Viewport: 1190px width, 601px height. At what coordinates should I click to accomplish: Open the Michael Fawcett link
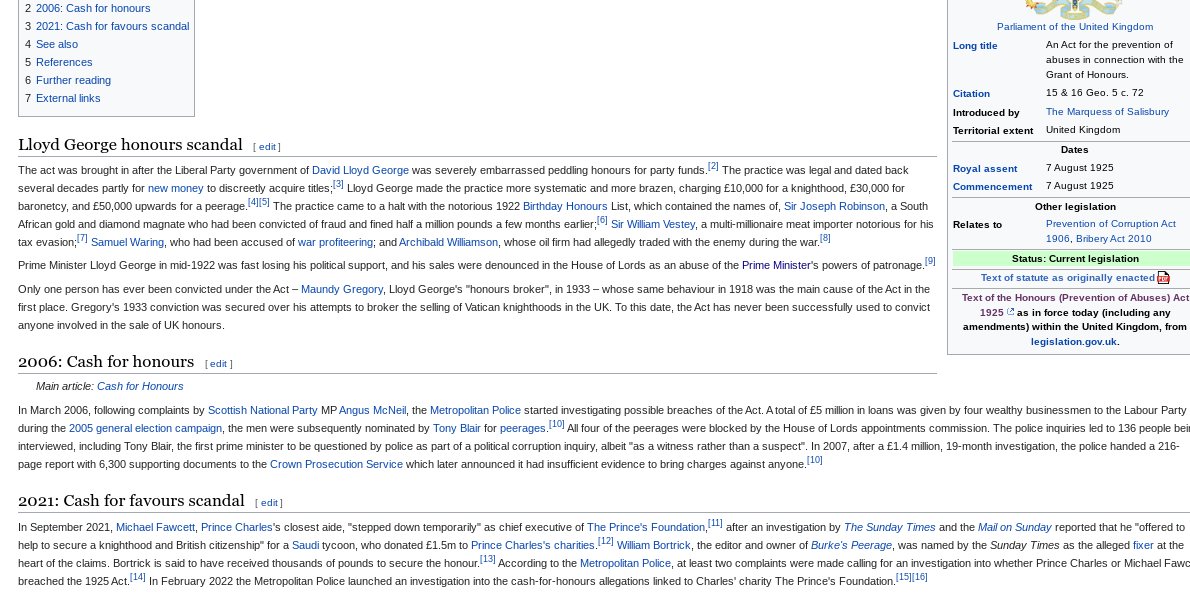pyautogui.click(x=155, y=528)
